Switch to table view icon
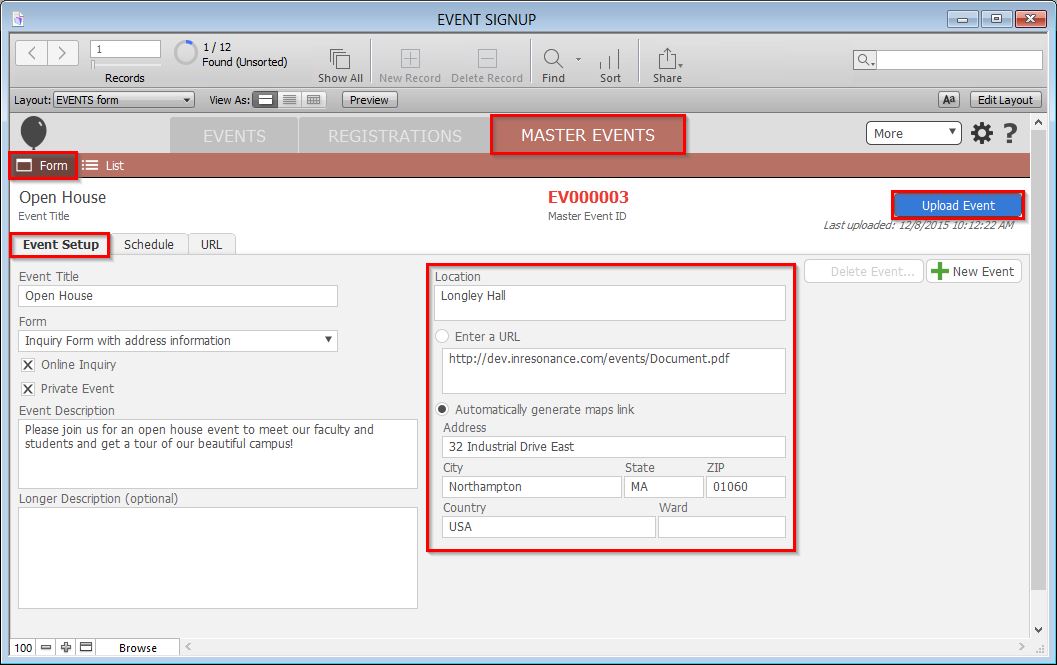 coord(314,100)
